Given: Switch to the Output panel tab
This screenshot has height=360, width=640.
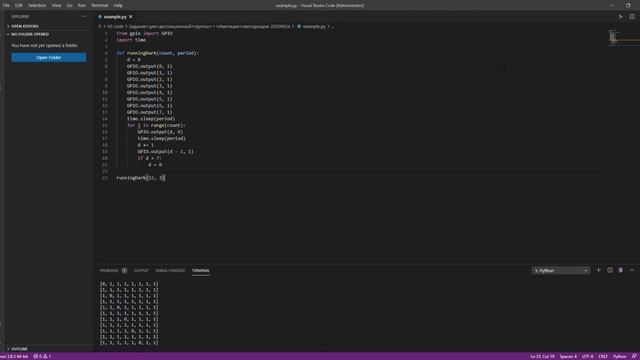Looking at the screenshot, I should click(141, 270).
